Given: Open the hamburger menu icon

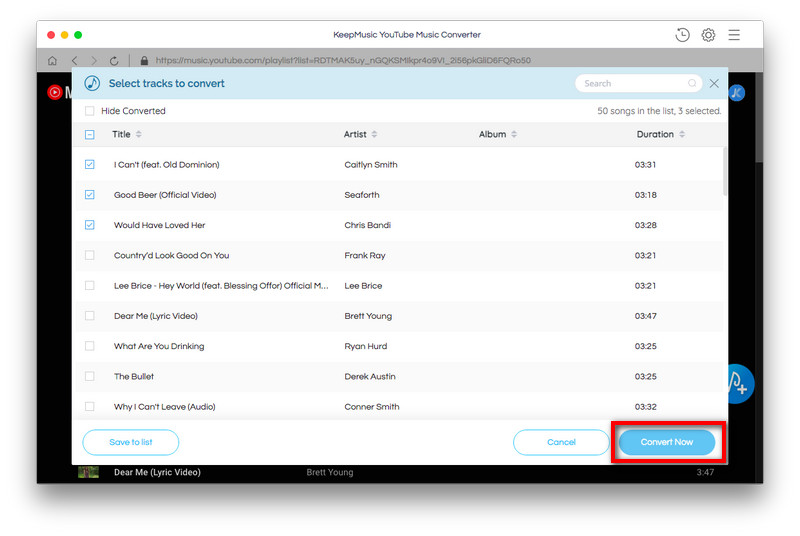Looking at the screenshot, I should (x=734, y=35).
